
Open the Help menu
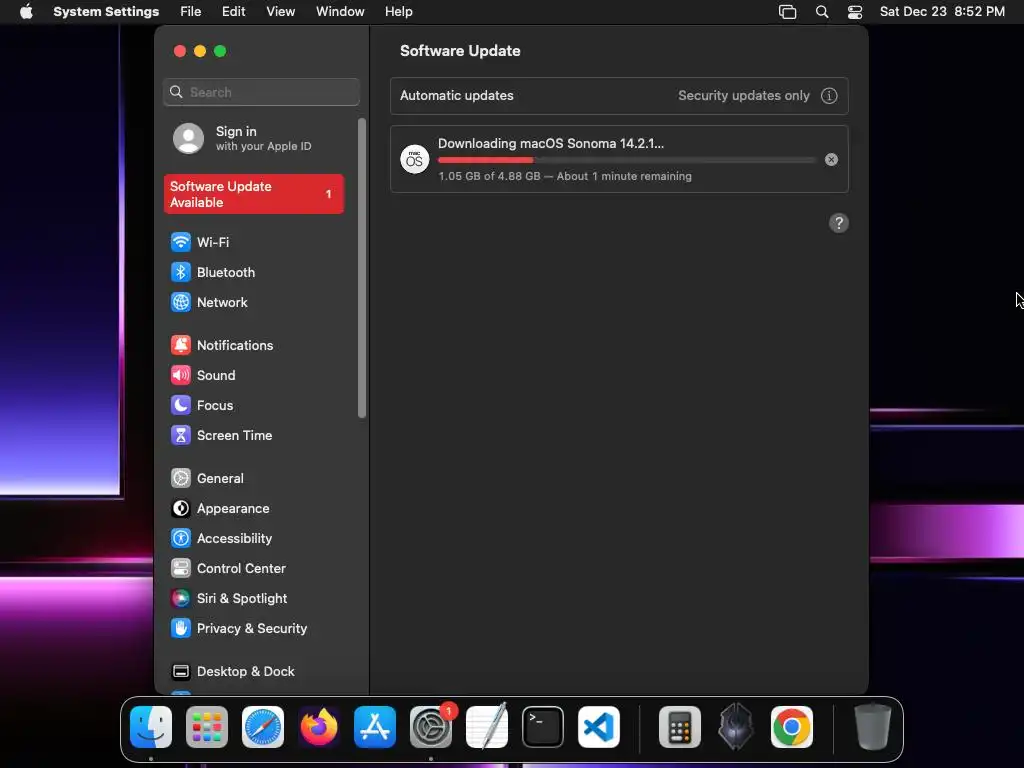coord(398,12)
